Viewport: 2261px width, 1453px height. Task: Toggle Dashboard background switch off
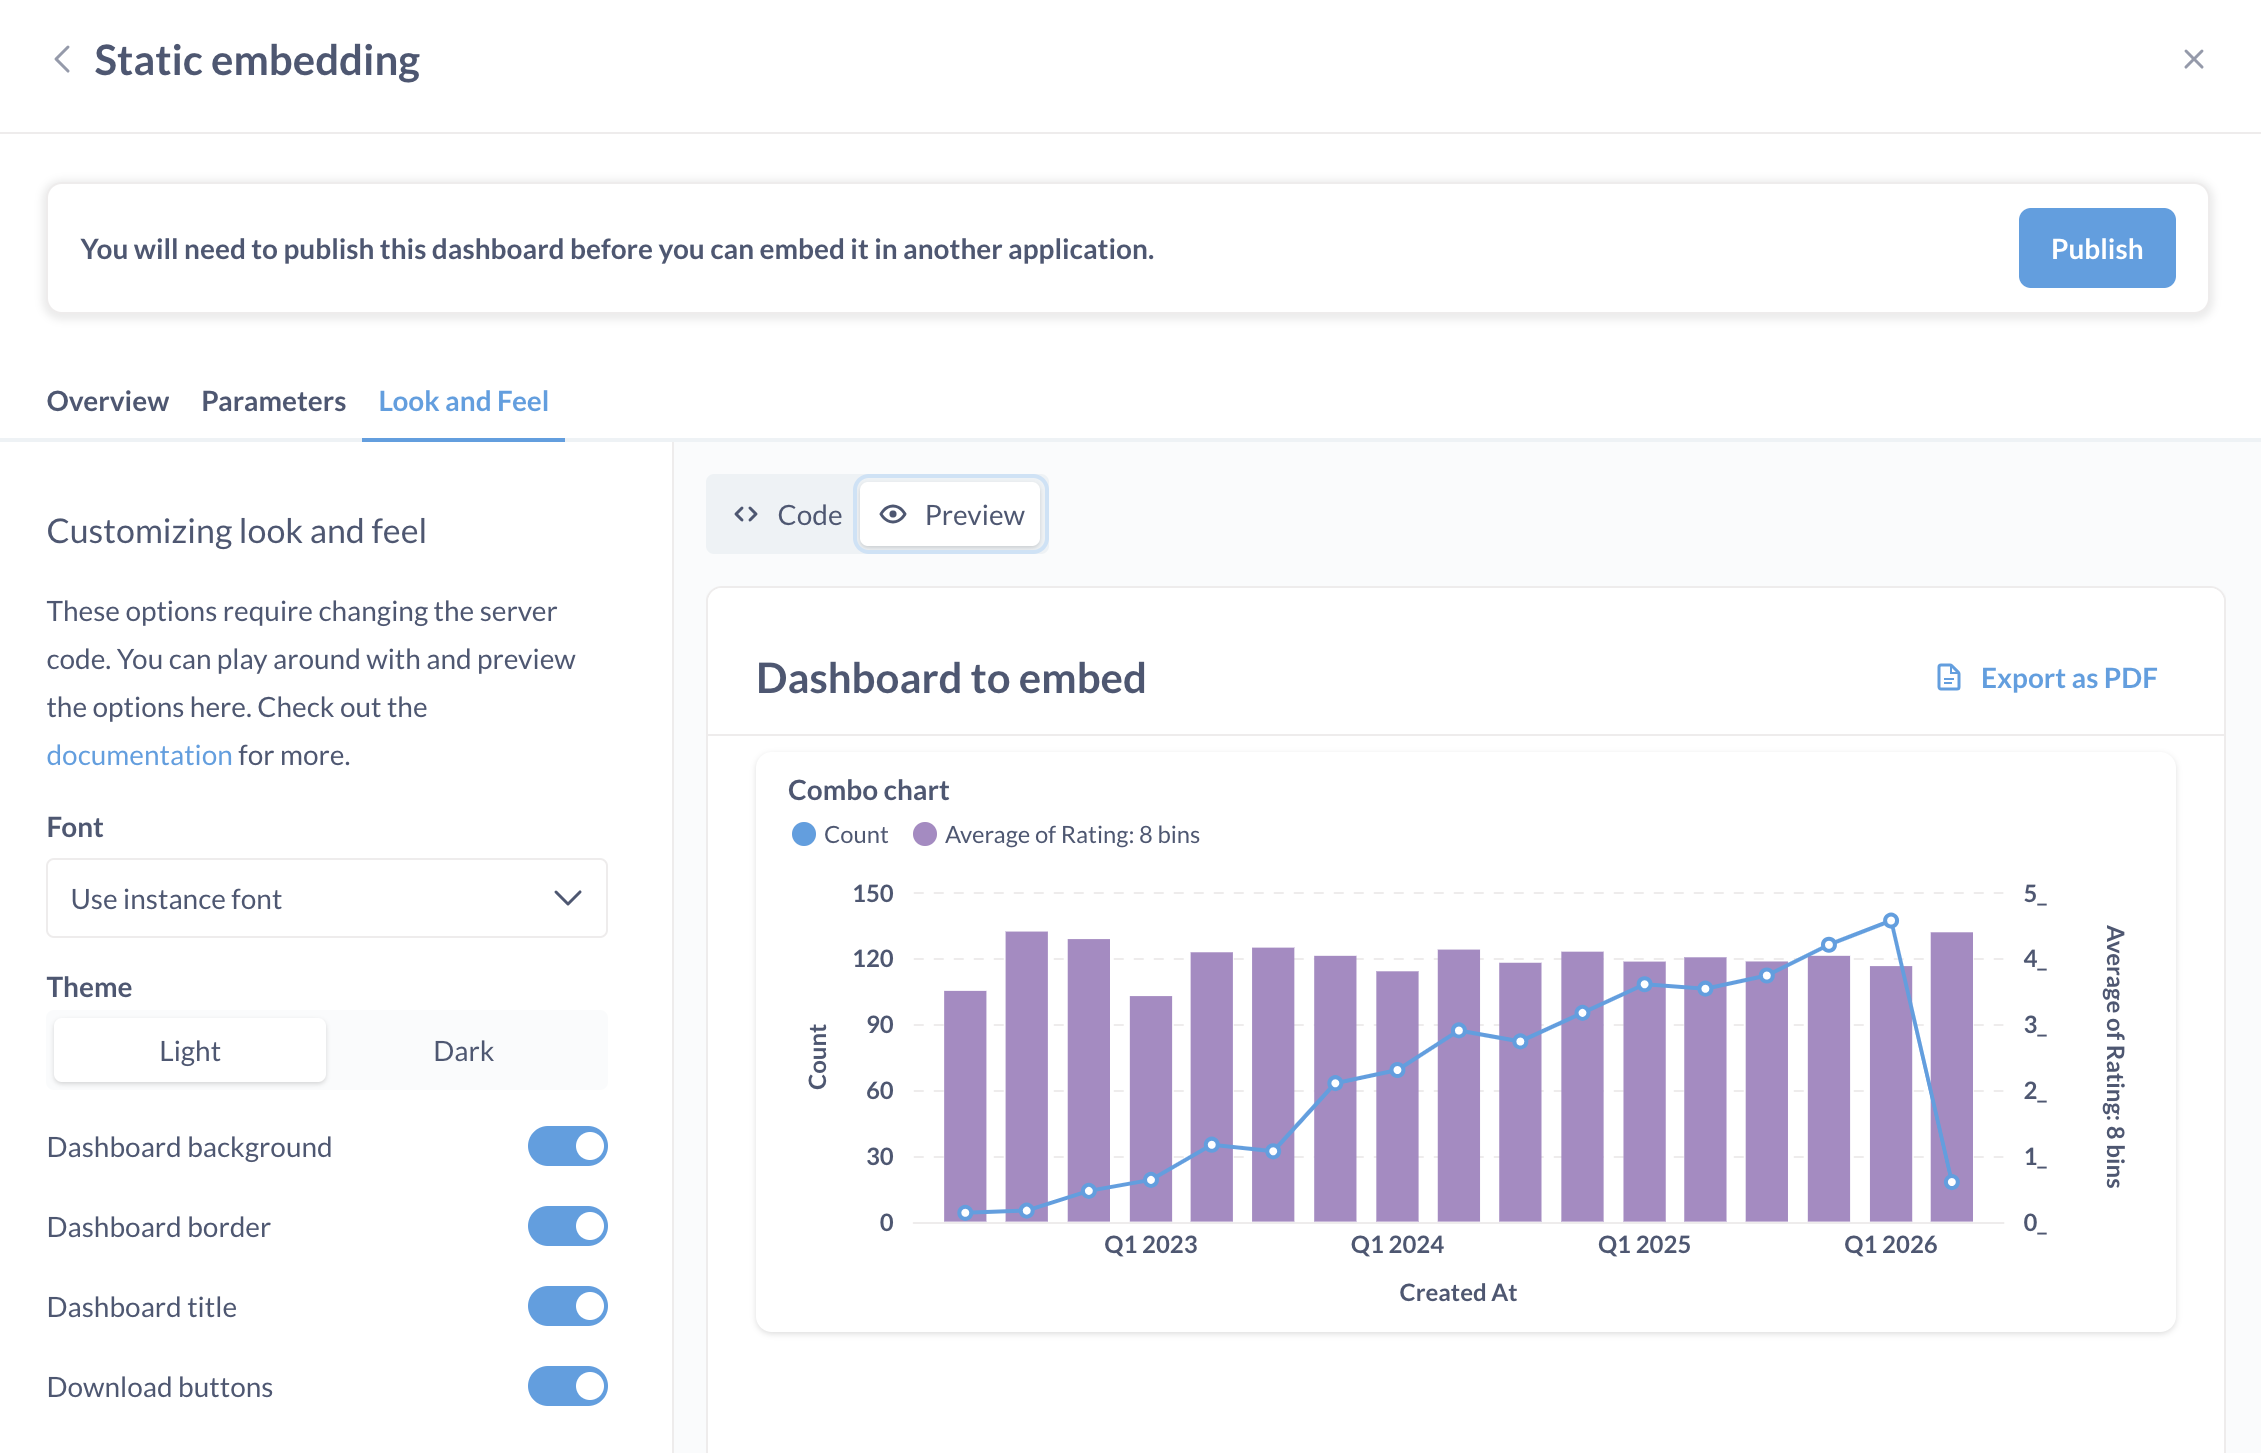[x=567, y=1147]
